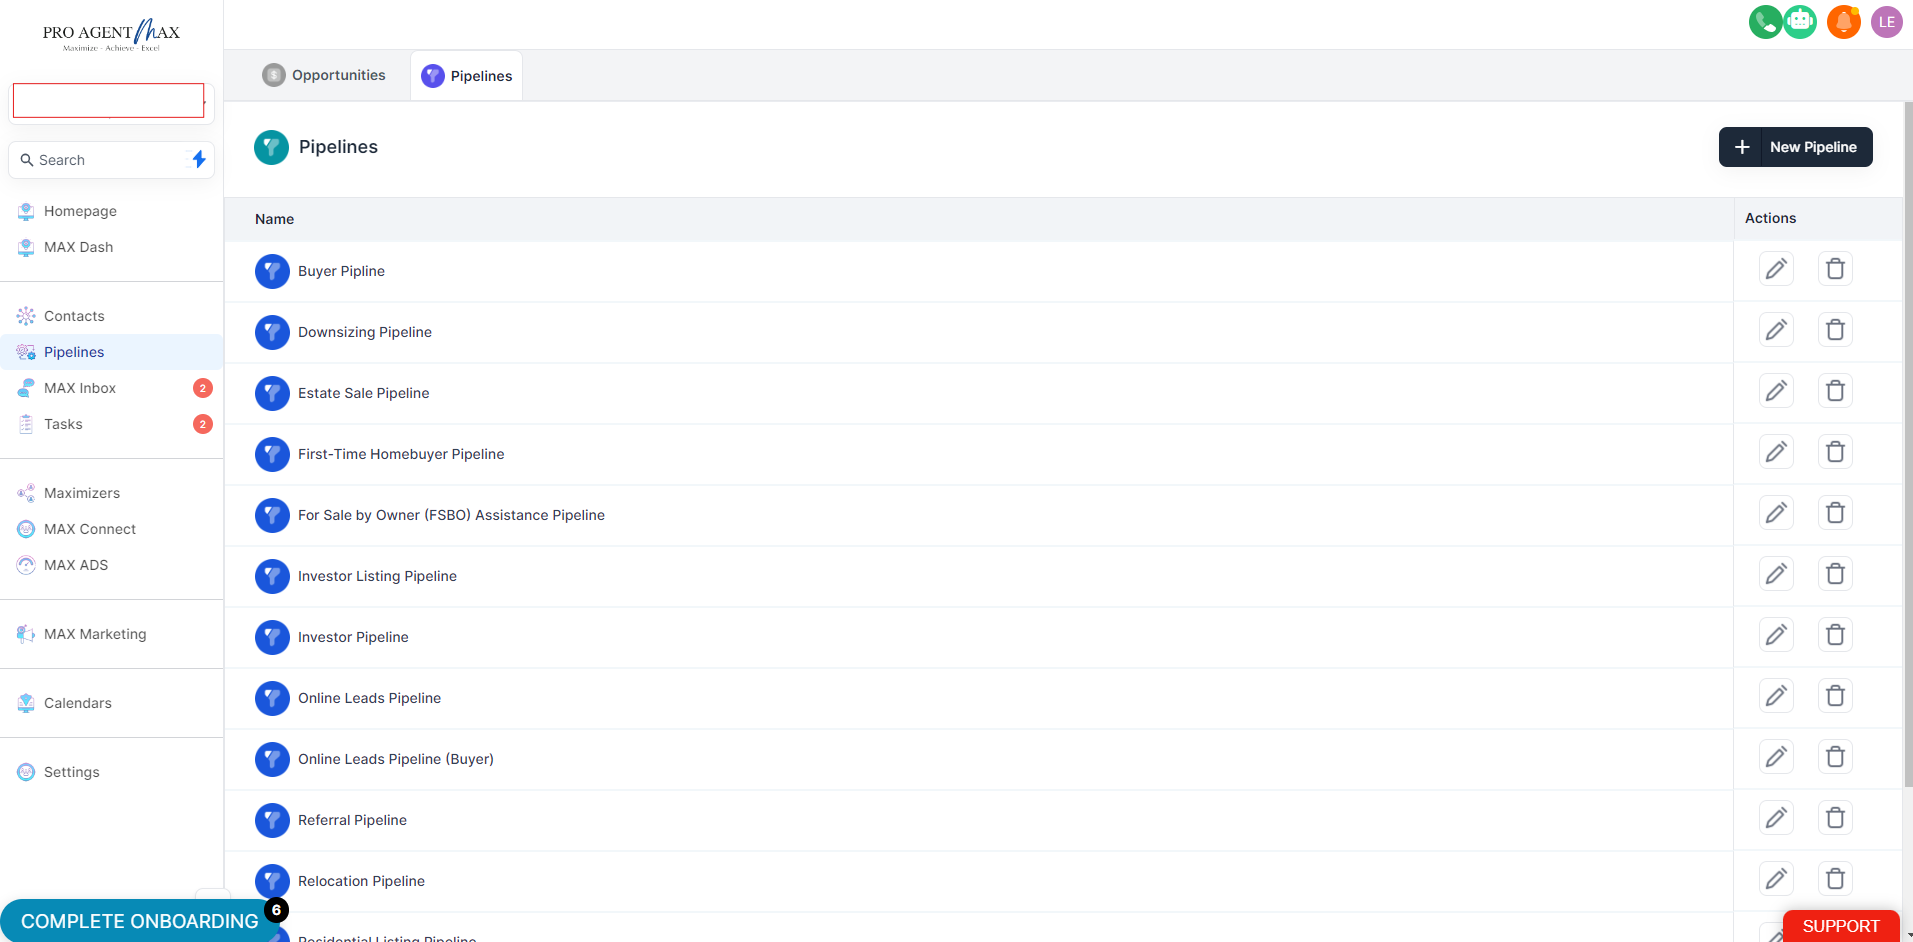Click the Pro Agent Max logo

(x=111, y=35)
